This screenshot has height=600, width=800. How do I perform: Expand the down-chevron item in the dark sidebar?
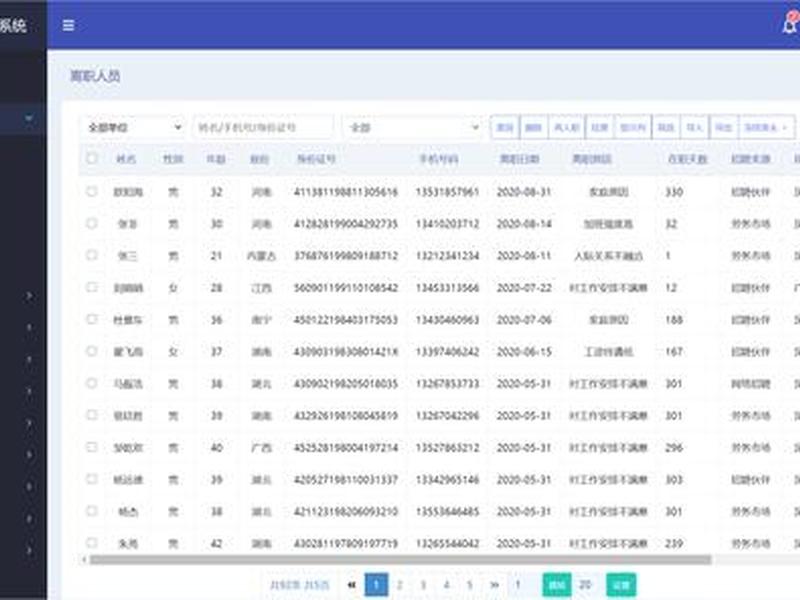click(29, 119)
